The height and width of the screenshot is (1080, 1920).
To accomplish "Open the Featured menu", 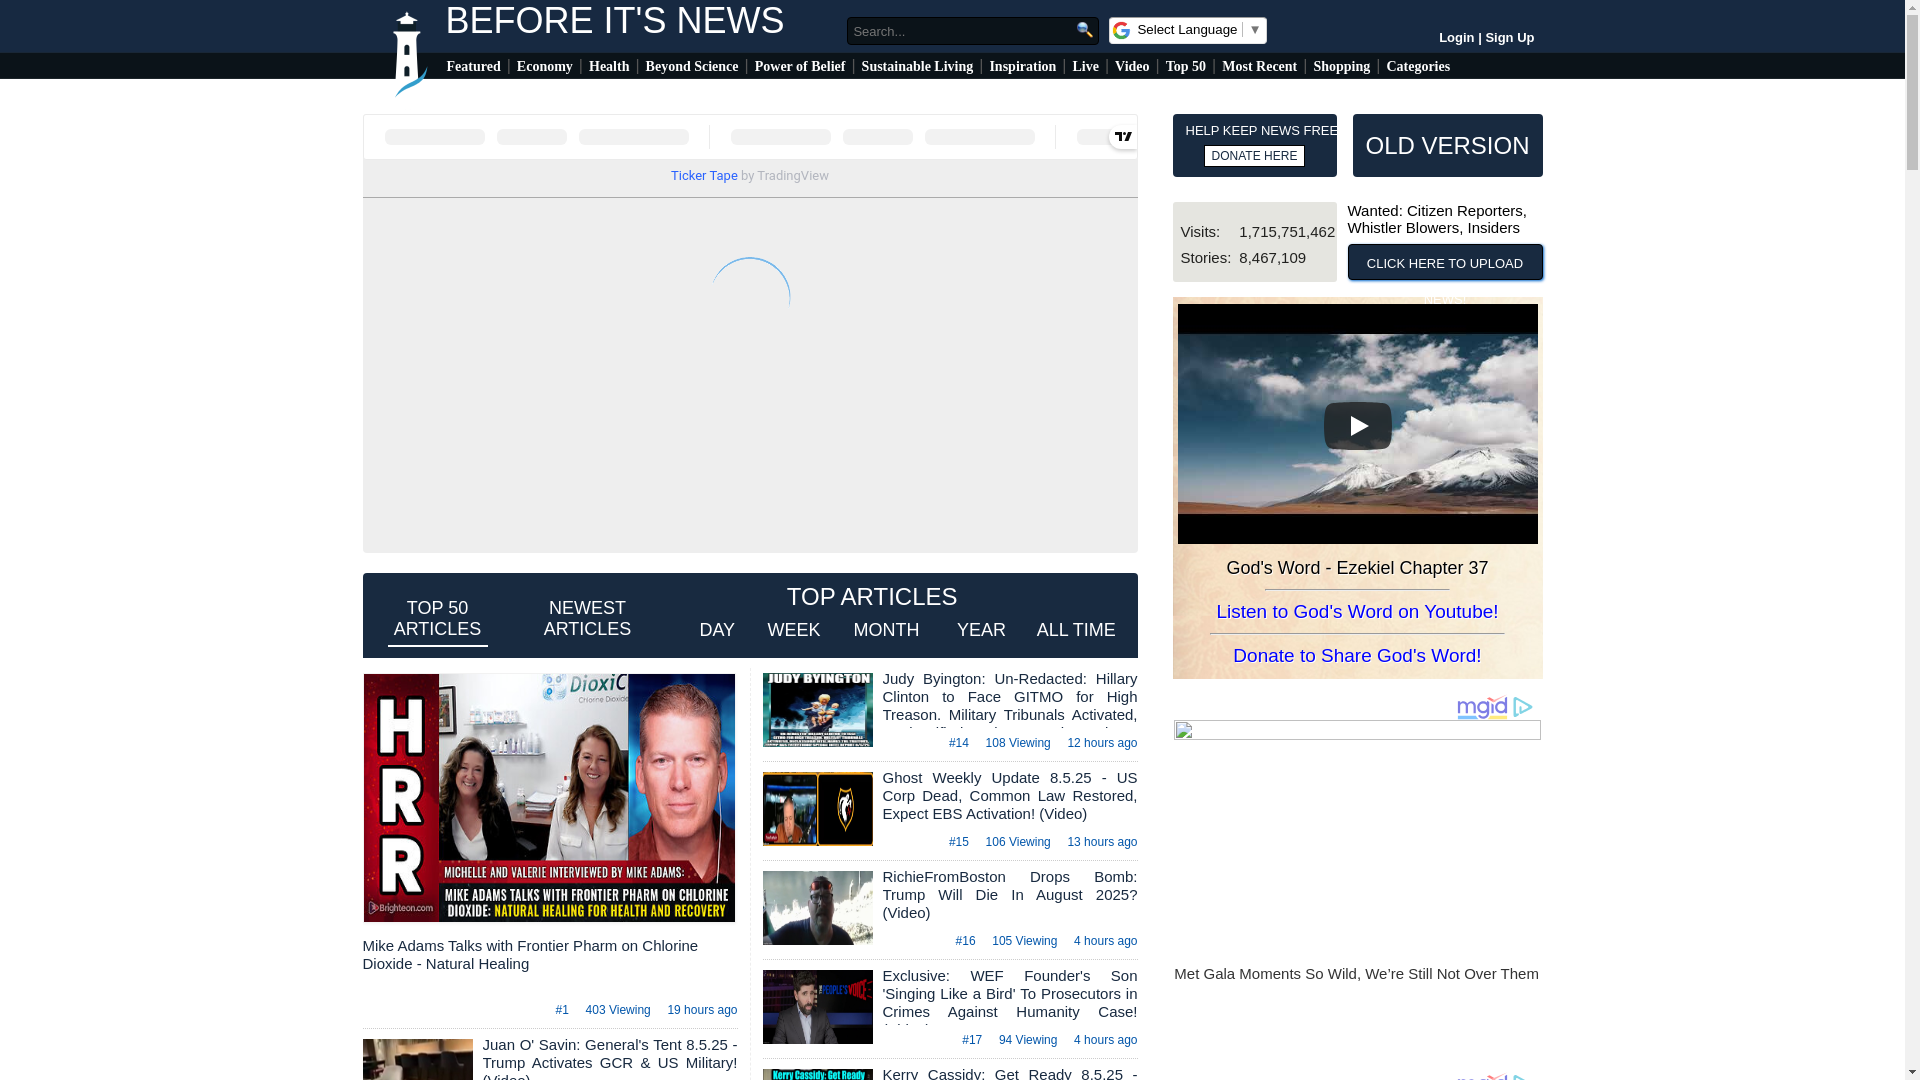I will 473,66.
